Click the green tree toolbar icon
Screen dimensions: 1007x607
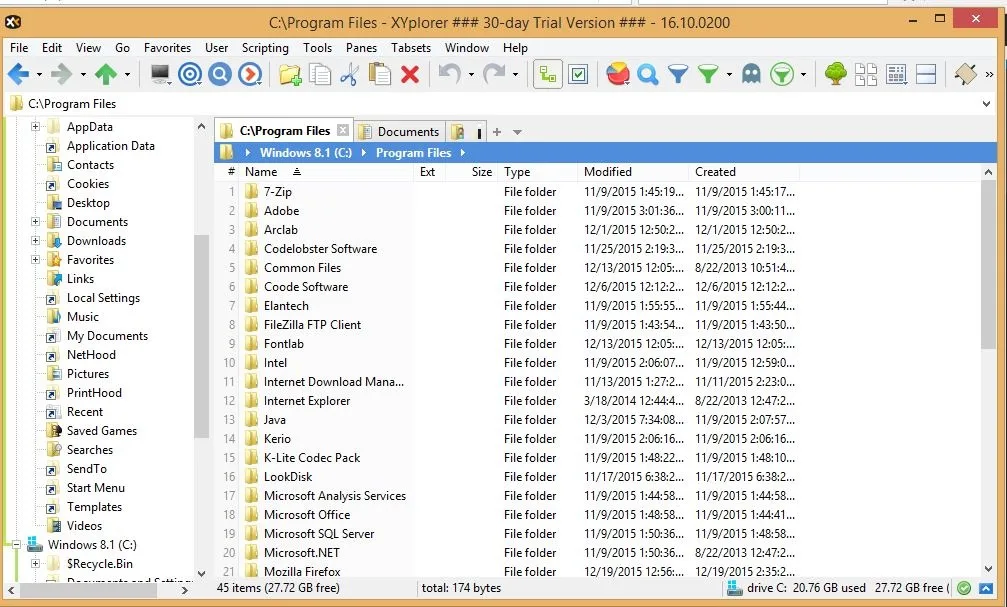click(x=836, y=75)
